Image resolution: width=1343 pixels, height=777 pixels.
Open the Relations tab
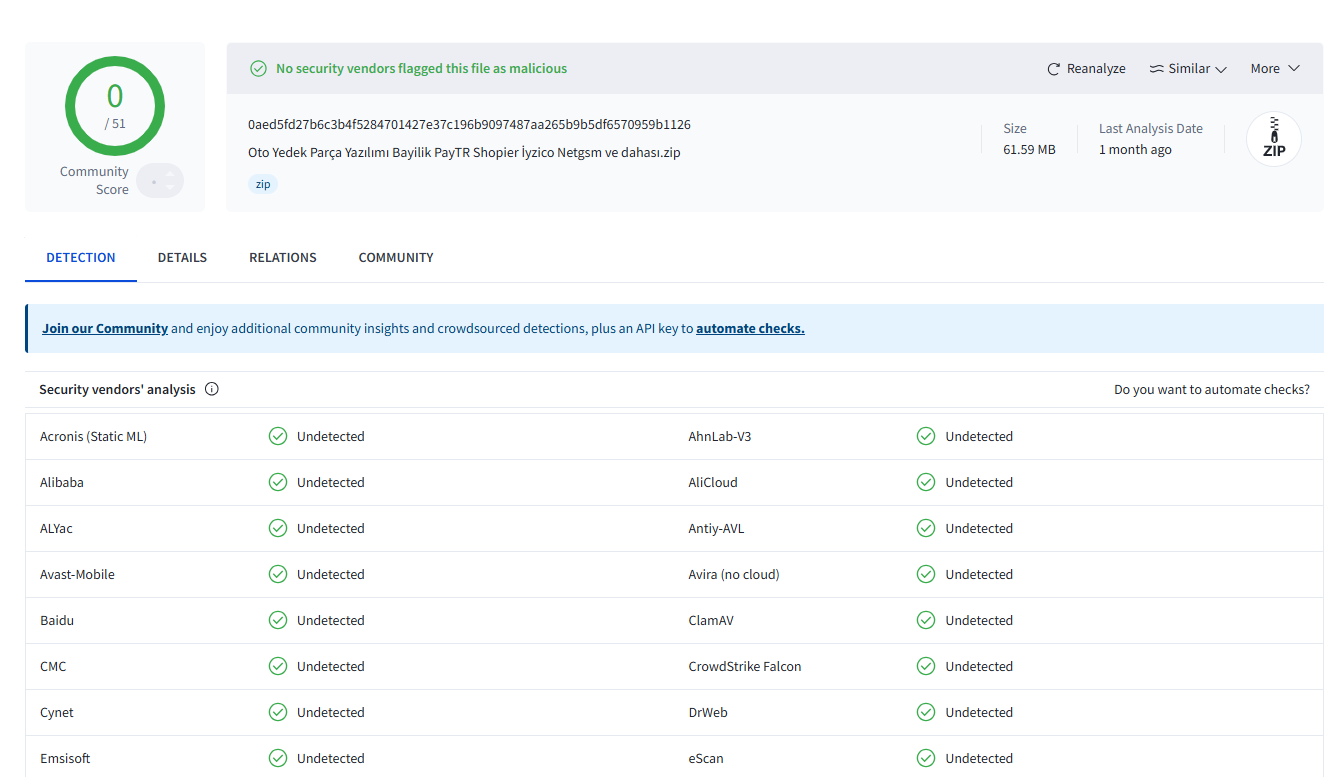pyautogui.click(x=283, y=257)
